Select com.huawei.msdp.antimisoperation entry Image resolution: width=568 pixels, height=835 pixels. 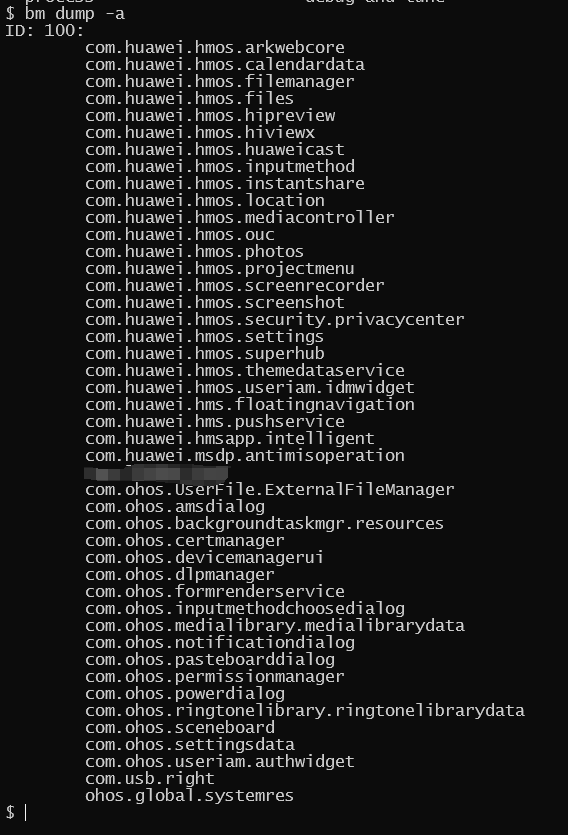[245, 456]
